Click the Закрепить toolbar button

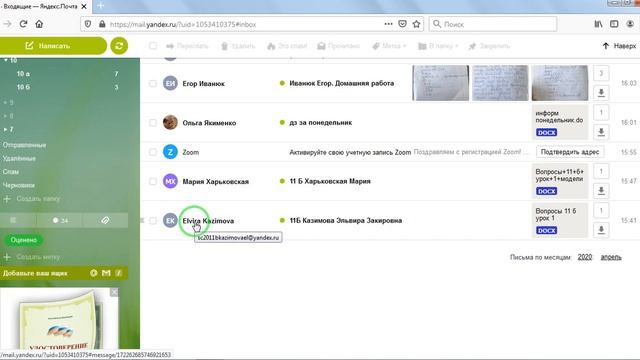[x=489, y=46]
